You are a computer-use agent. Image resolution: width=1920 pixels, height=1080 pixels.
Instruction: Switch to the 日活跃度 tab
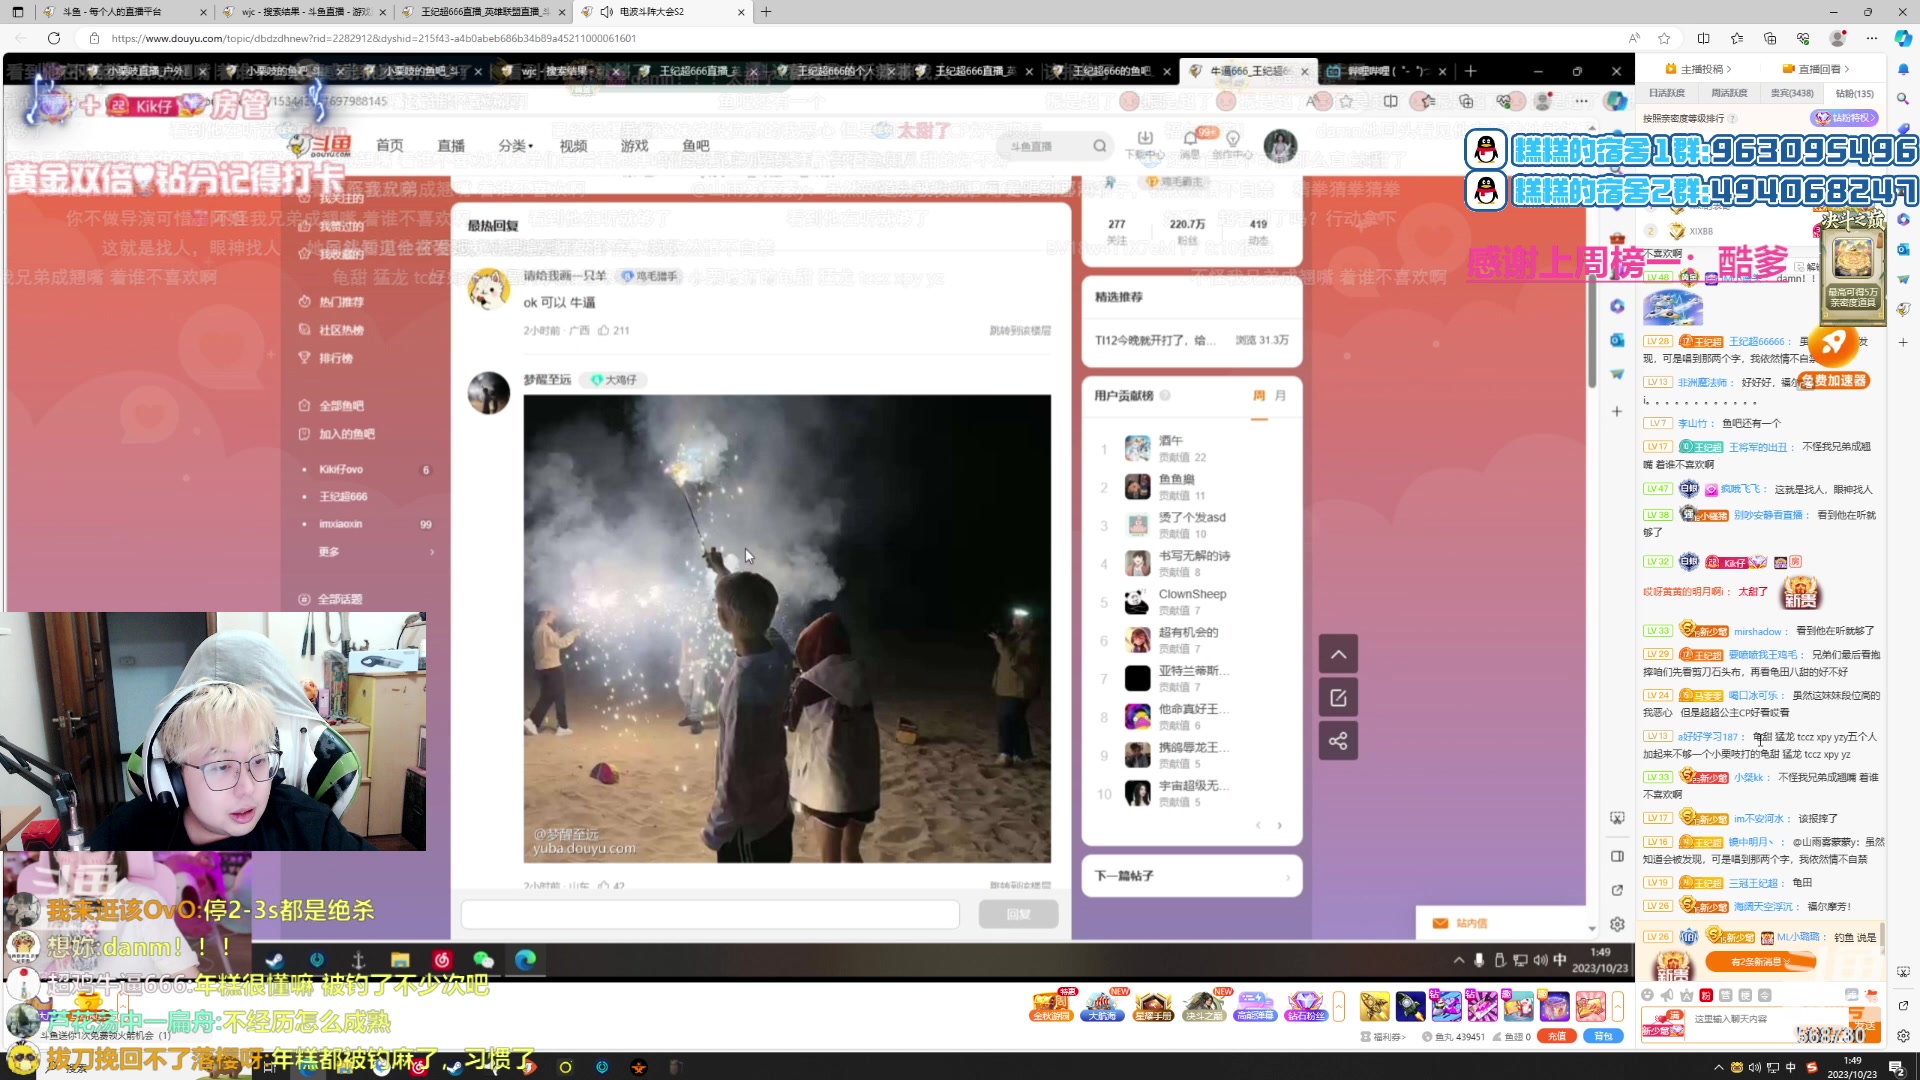[x=1667, y=93]
